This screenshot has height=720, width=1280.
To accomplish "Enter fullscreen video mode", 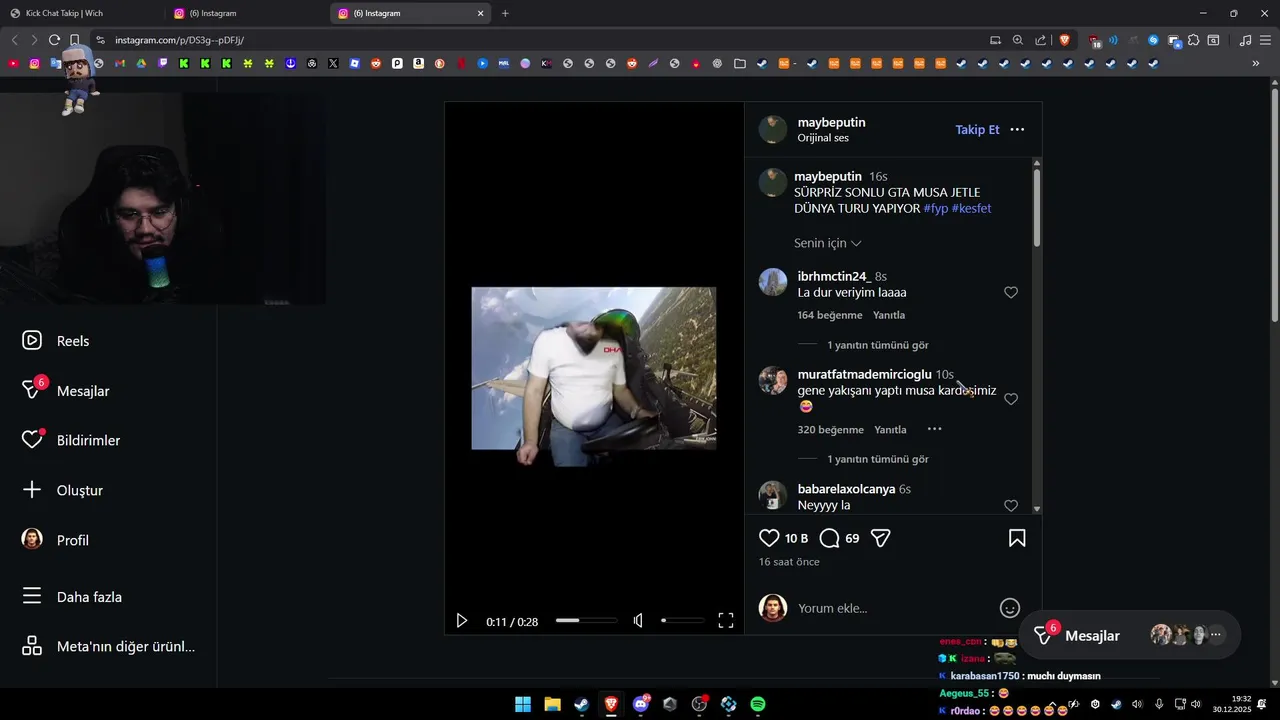I will [x=726, y=621].
